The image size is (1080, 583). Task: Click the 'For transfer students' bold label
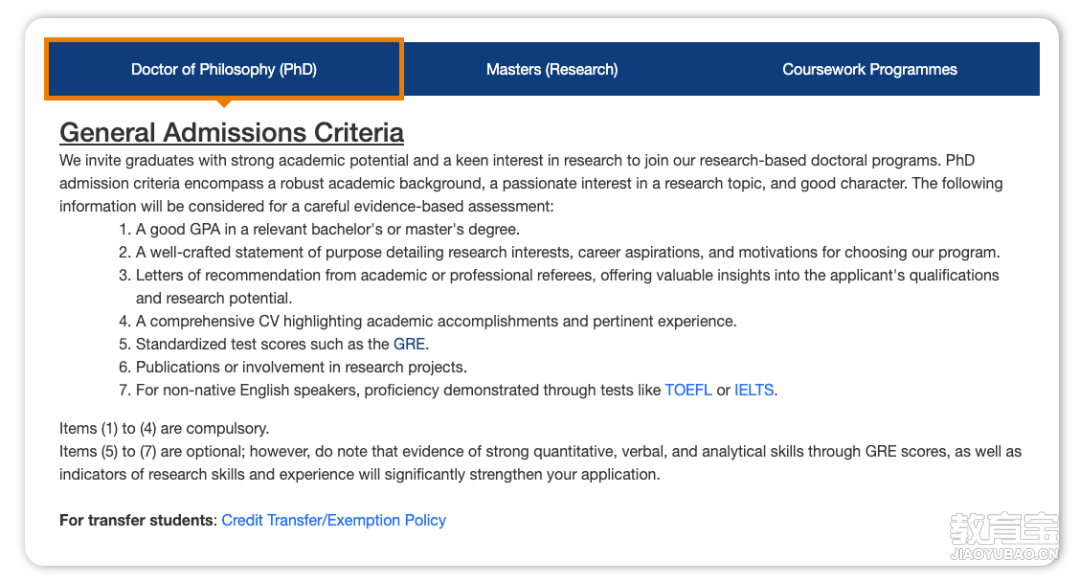138,520
